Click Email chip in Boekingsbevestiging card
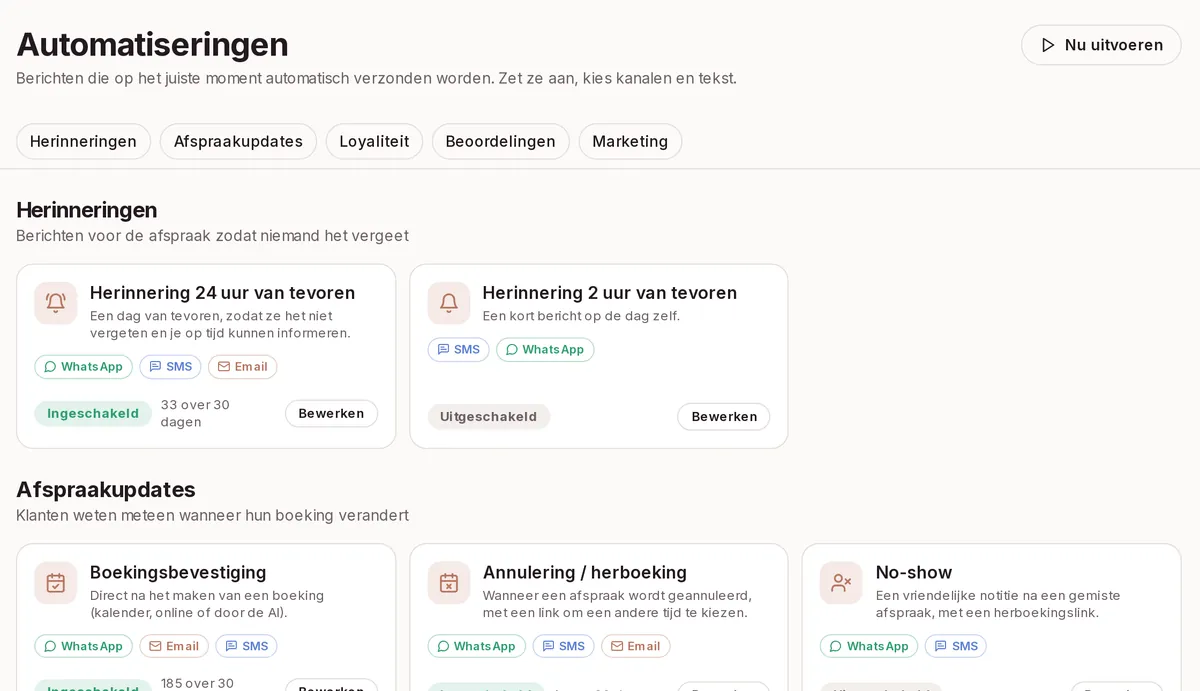The width and height of the screenshot is (1200, 691). (x=174, y=646)
